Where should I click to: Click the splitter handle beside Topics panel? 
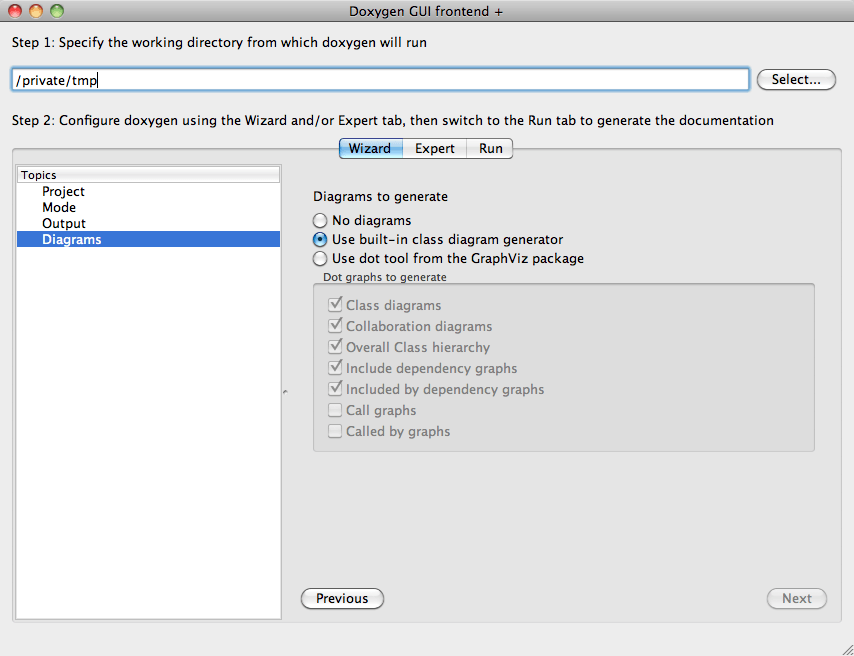(x=285, y=392)
